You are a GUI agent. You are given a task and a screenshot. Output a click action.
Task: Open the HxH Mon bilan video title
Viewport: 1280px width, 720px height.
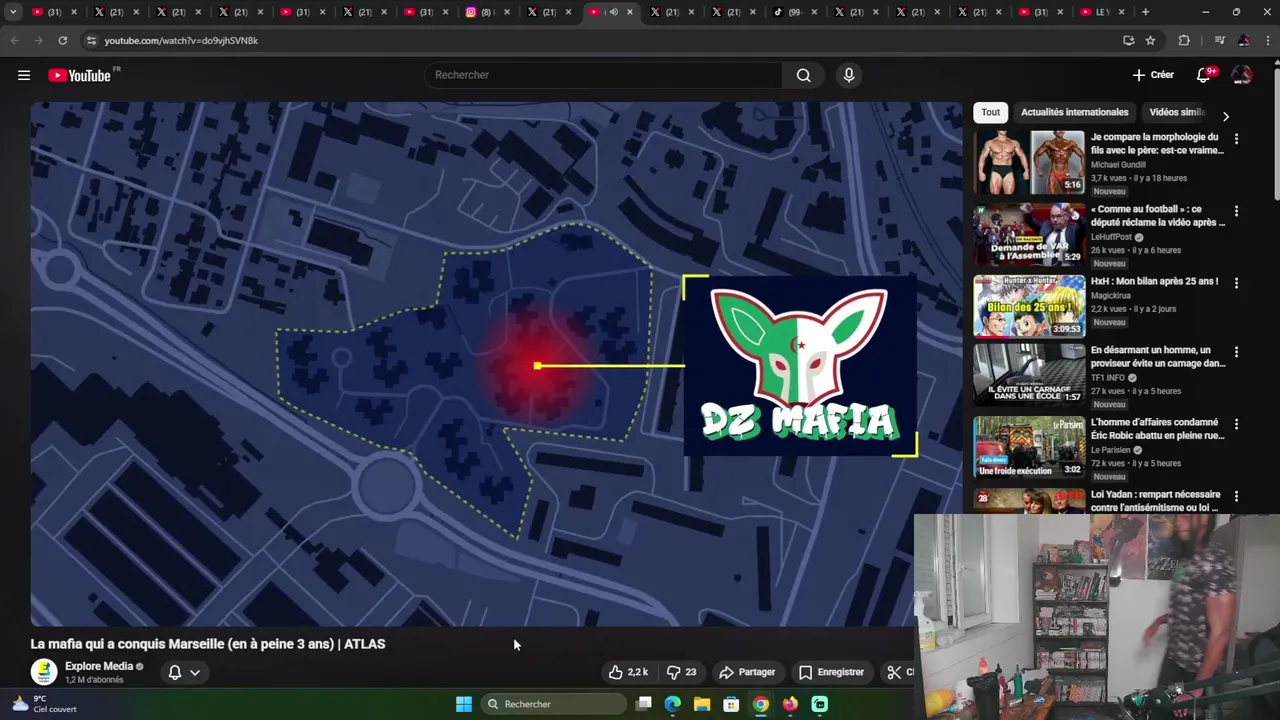click(1154, 282)
